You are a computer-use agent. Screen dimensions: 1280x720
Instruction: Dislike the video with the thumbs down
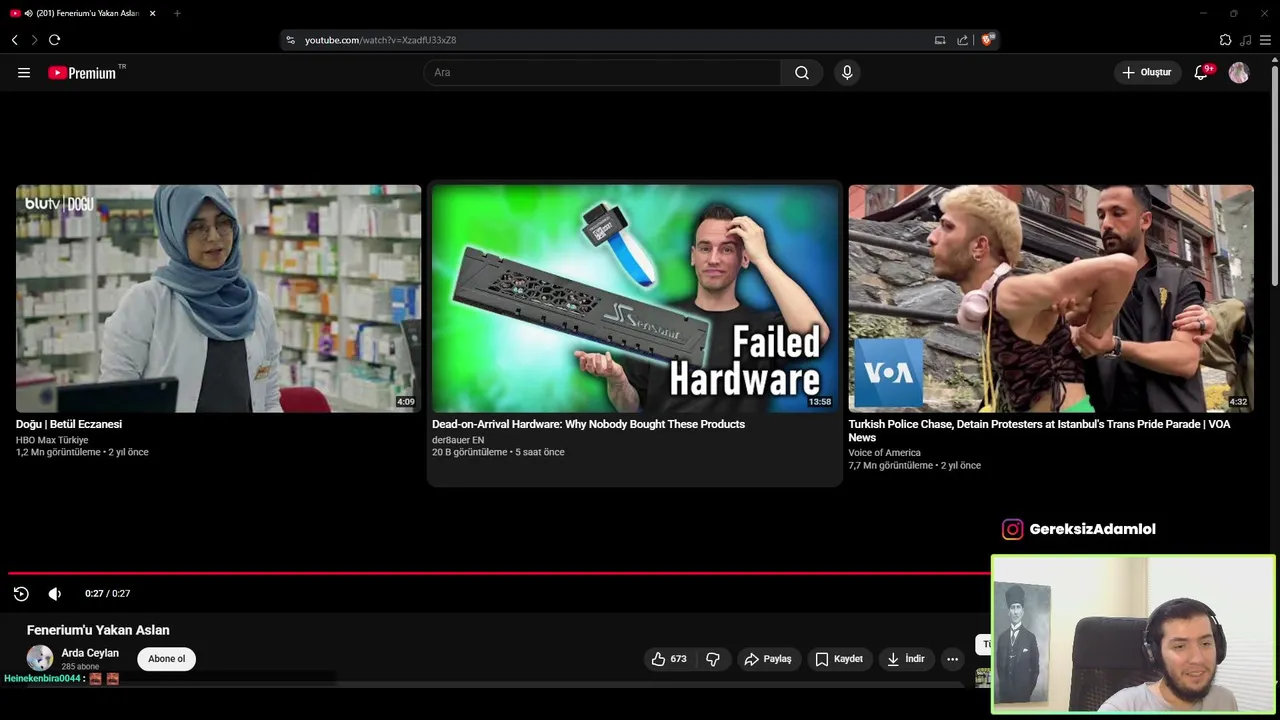coord(713,659)
